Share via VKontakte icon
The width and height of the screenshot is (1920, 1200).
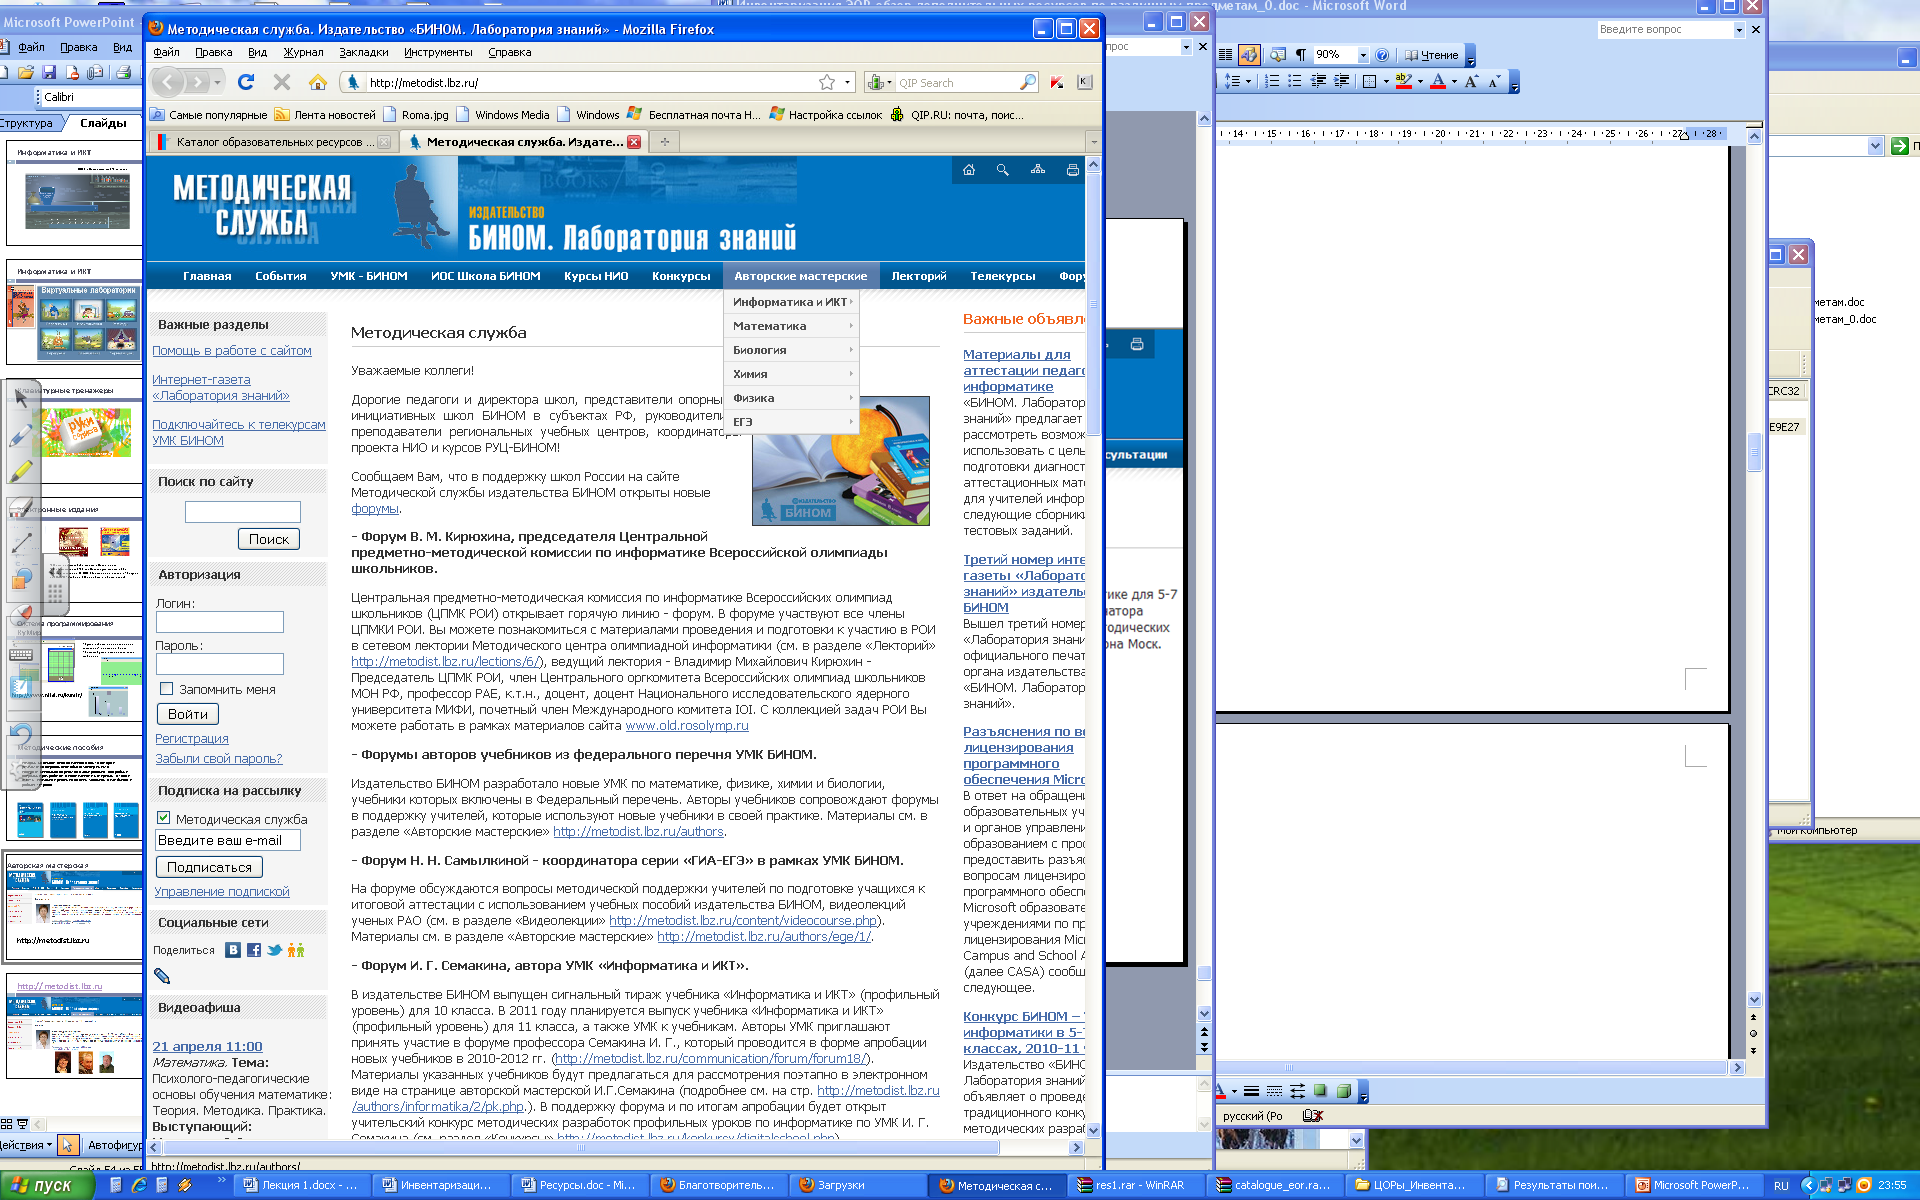point(233,950)
